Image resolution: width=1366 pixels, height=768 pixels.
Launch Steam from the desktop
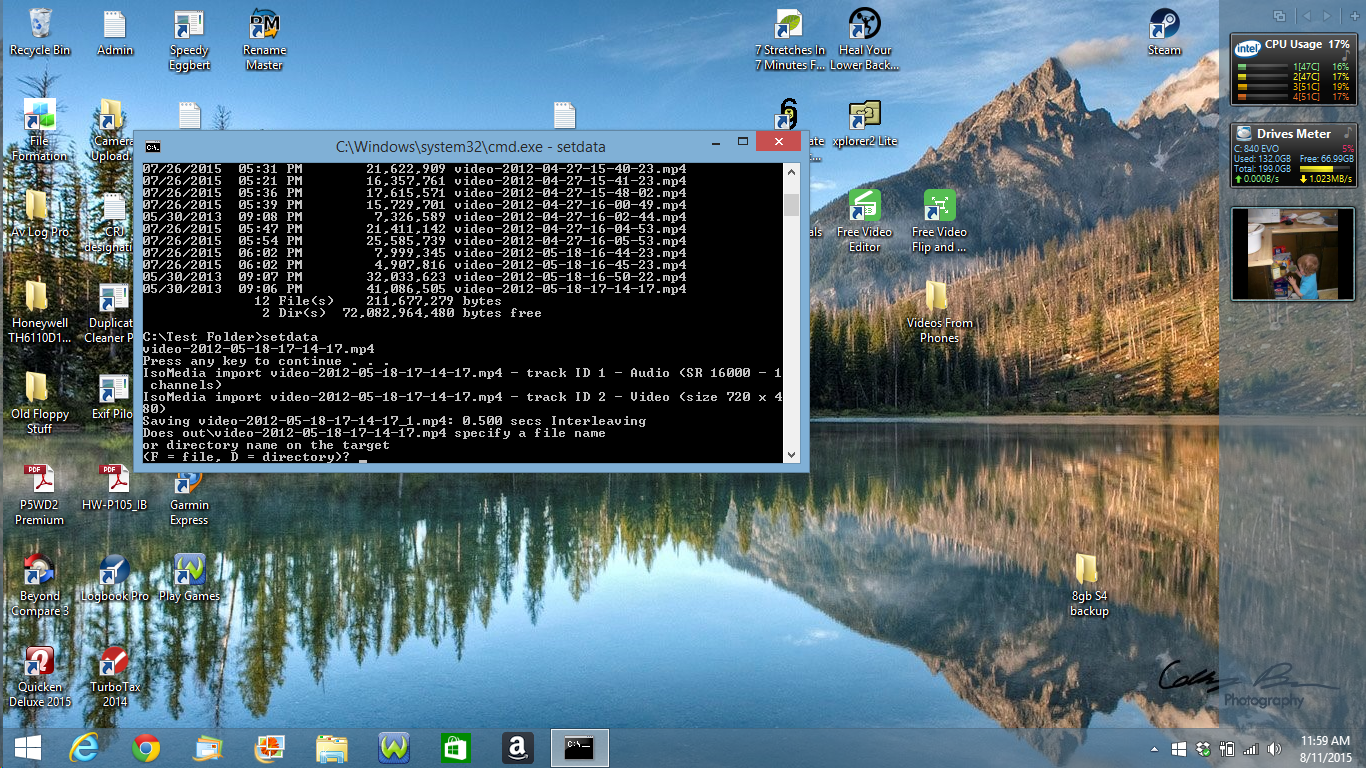coord(1164,32)
